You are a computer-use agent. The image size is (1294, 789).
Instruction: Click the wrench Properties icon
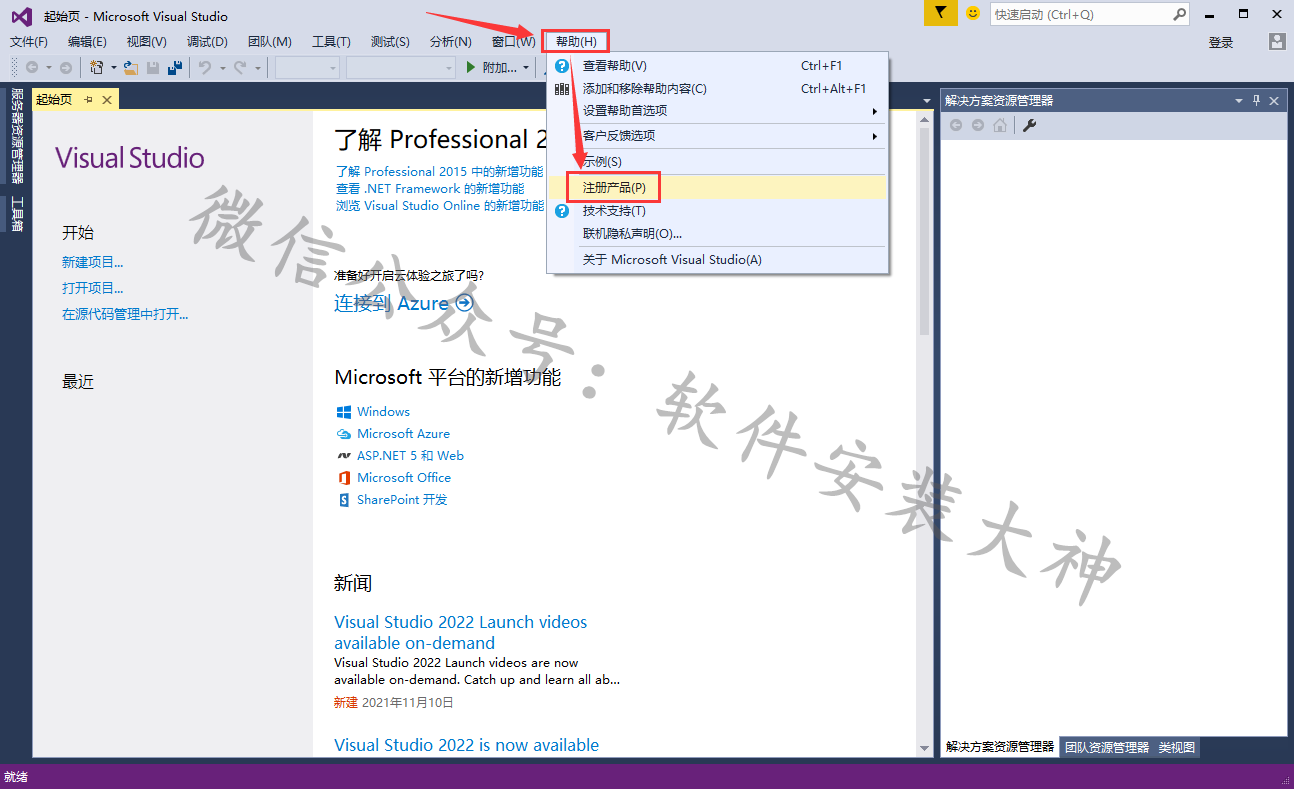[1029, 125]
